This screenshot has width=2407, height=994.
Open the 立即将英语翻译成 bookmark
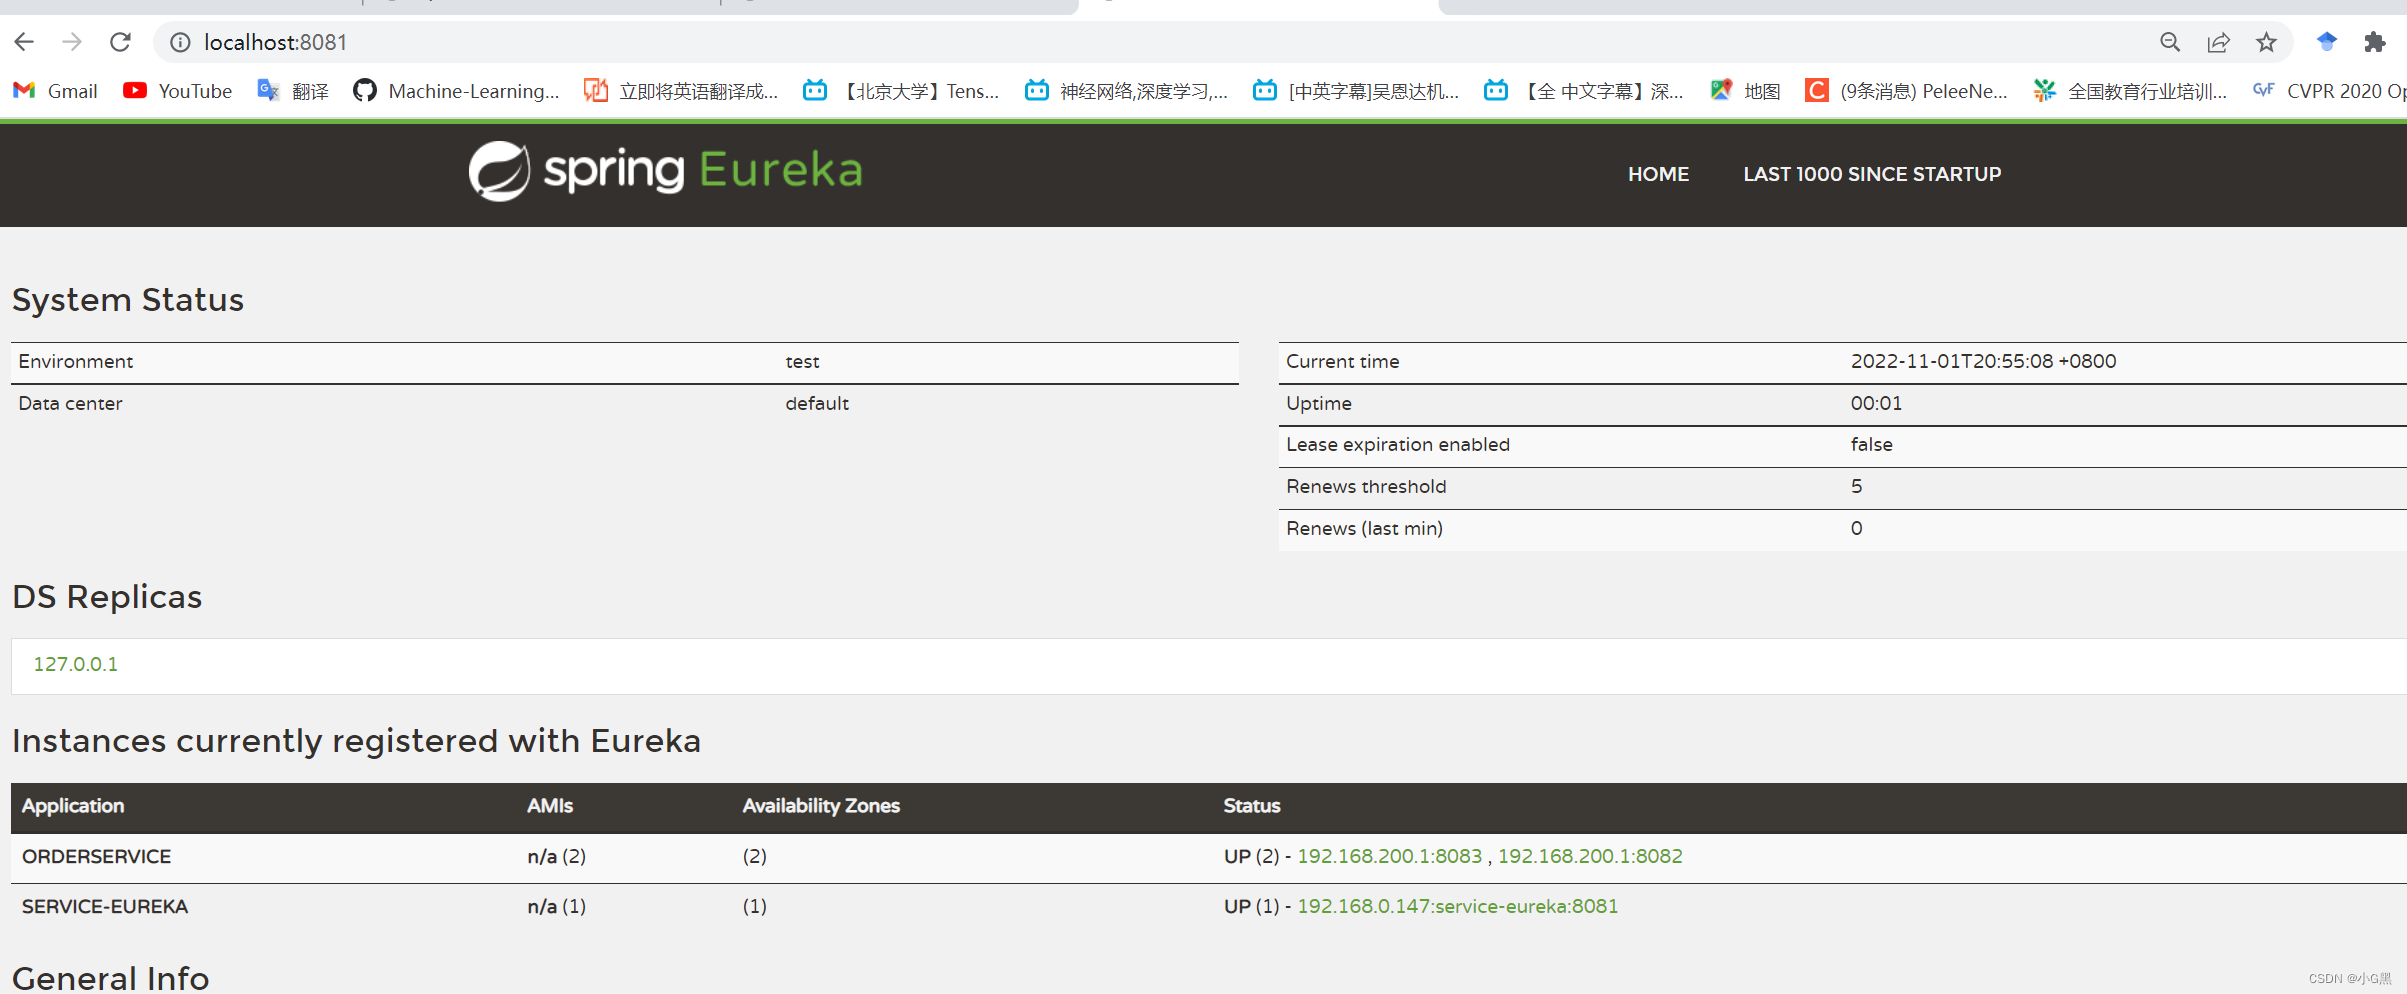coord(681,91)
